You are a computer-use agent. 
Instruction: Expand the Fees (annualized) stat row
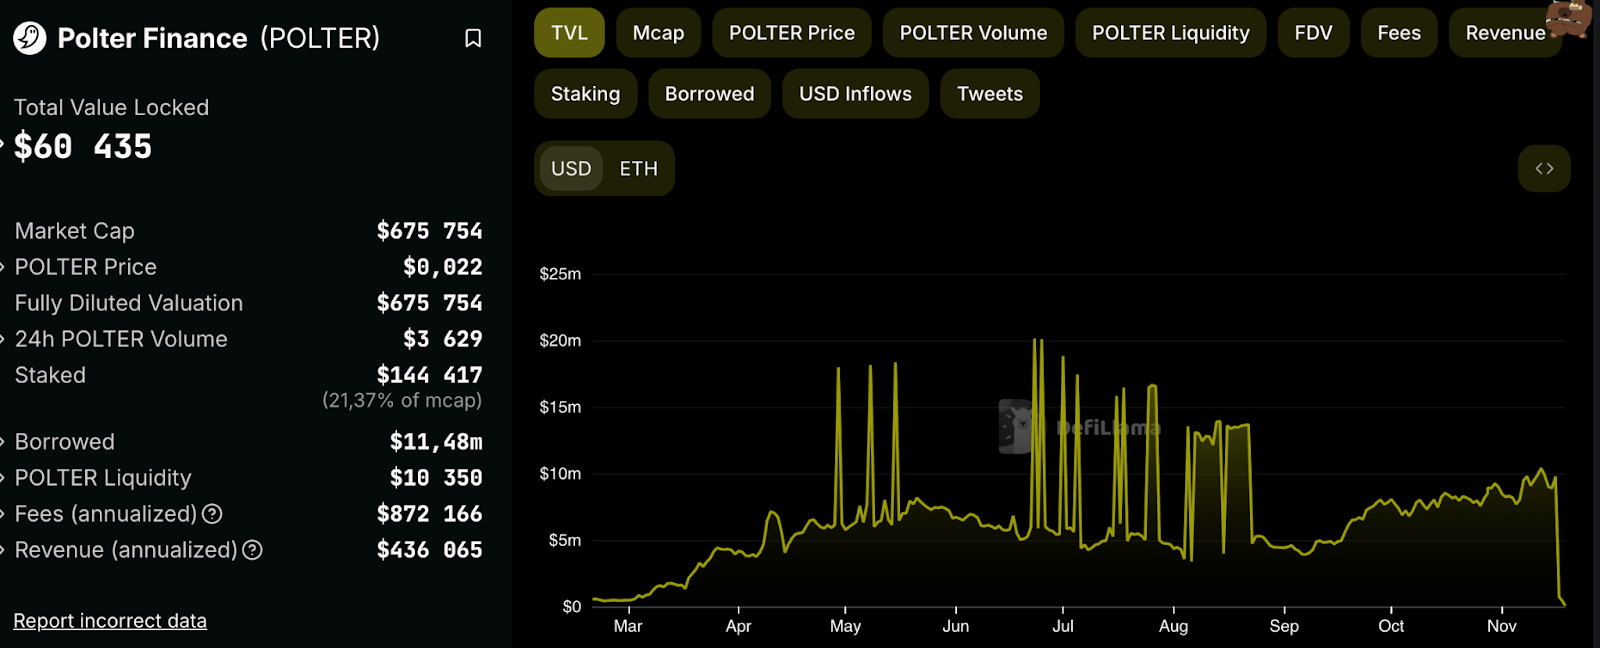point(3,514)
